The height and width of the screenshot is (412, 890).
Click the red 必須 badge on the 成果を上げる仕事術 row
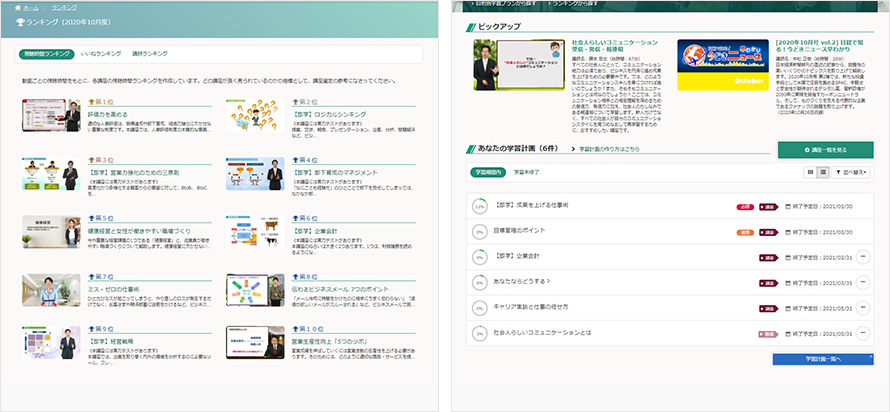click(x=745, y=207)
